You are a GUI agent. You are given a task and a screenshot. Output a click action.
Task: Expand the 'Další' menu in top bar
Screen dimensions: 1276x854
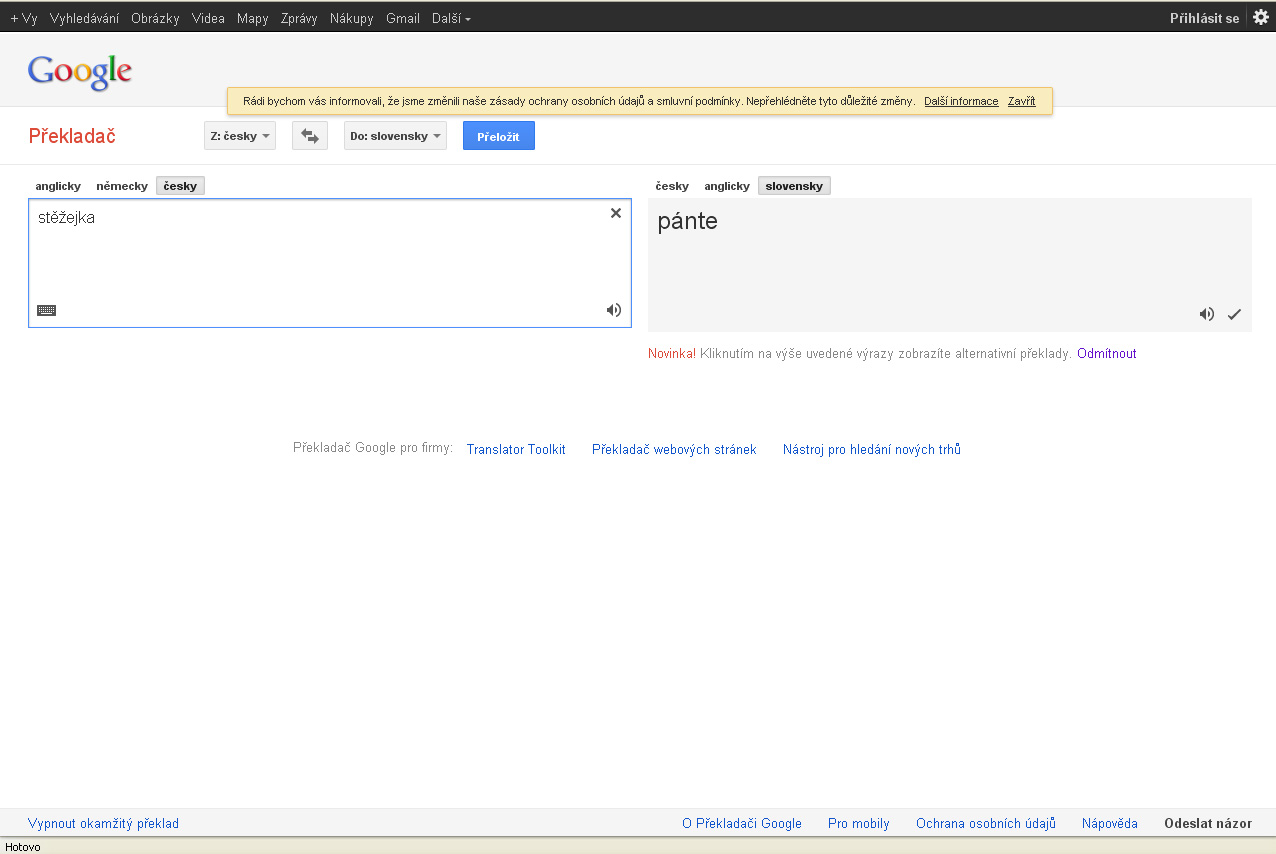pos(451,18)
